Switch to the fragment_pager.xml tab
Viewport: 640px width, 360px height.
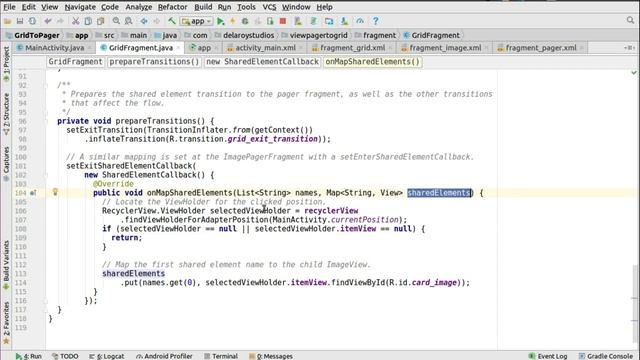(541, 48)
